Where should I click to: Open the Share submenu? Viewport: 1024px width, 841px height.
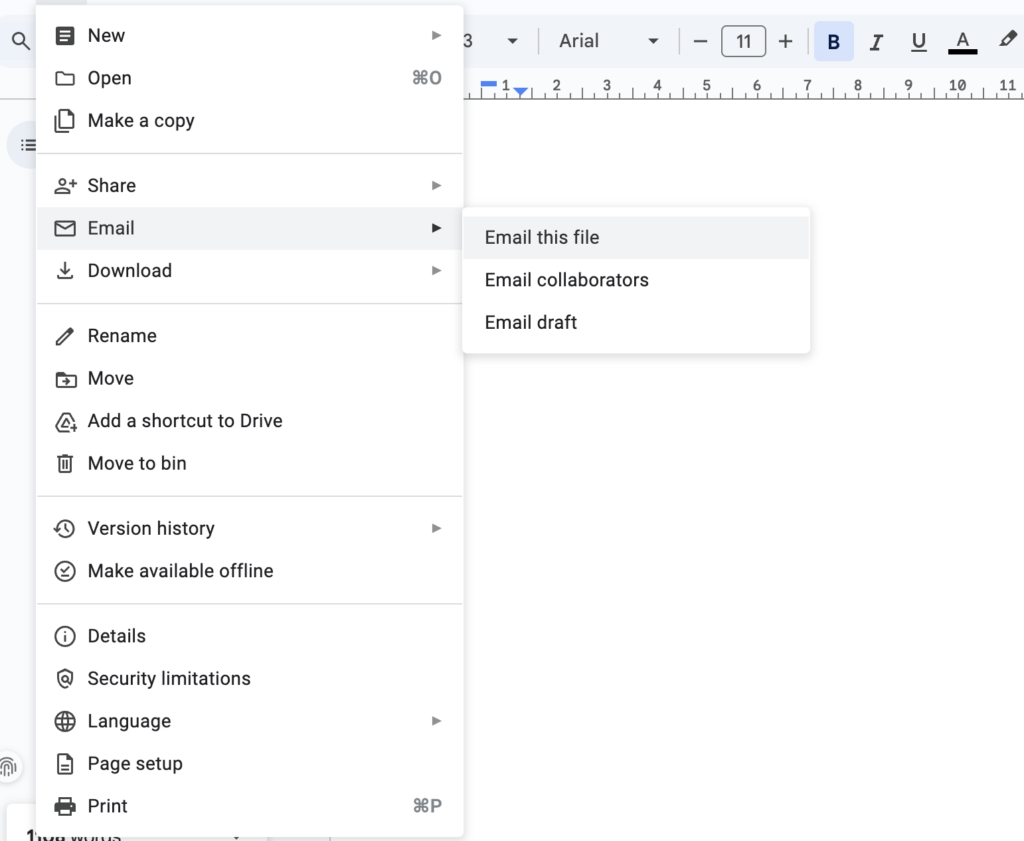(x=249, y=185)
